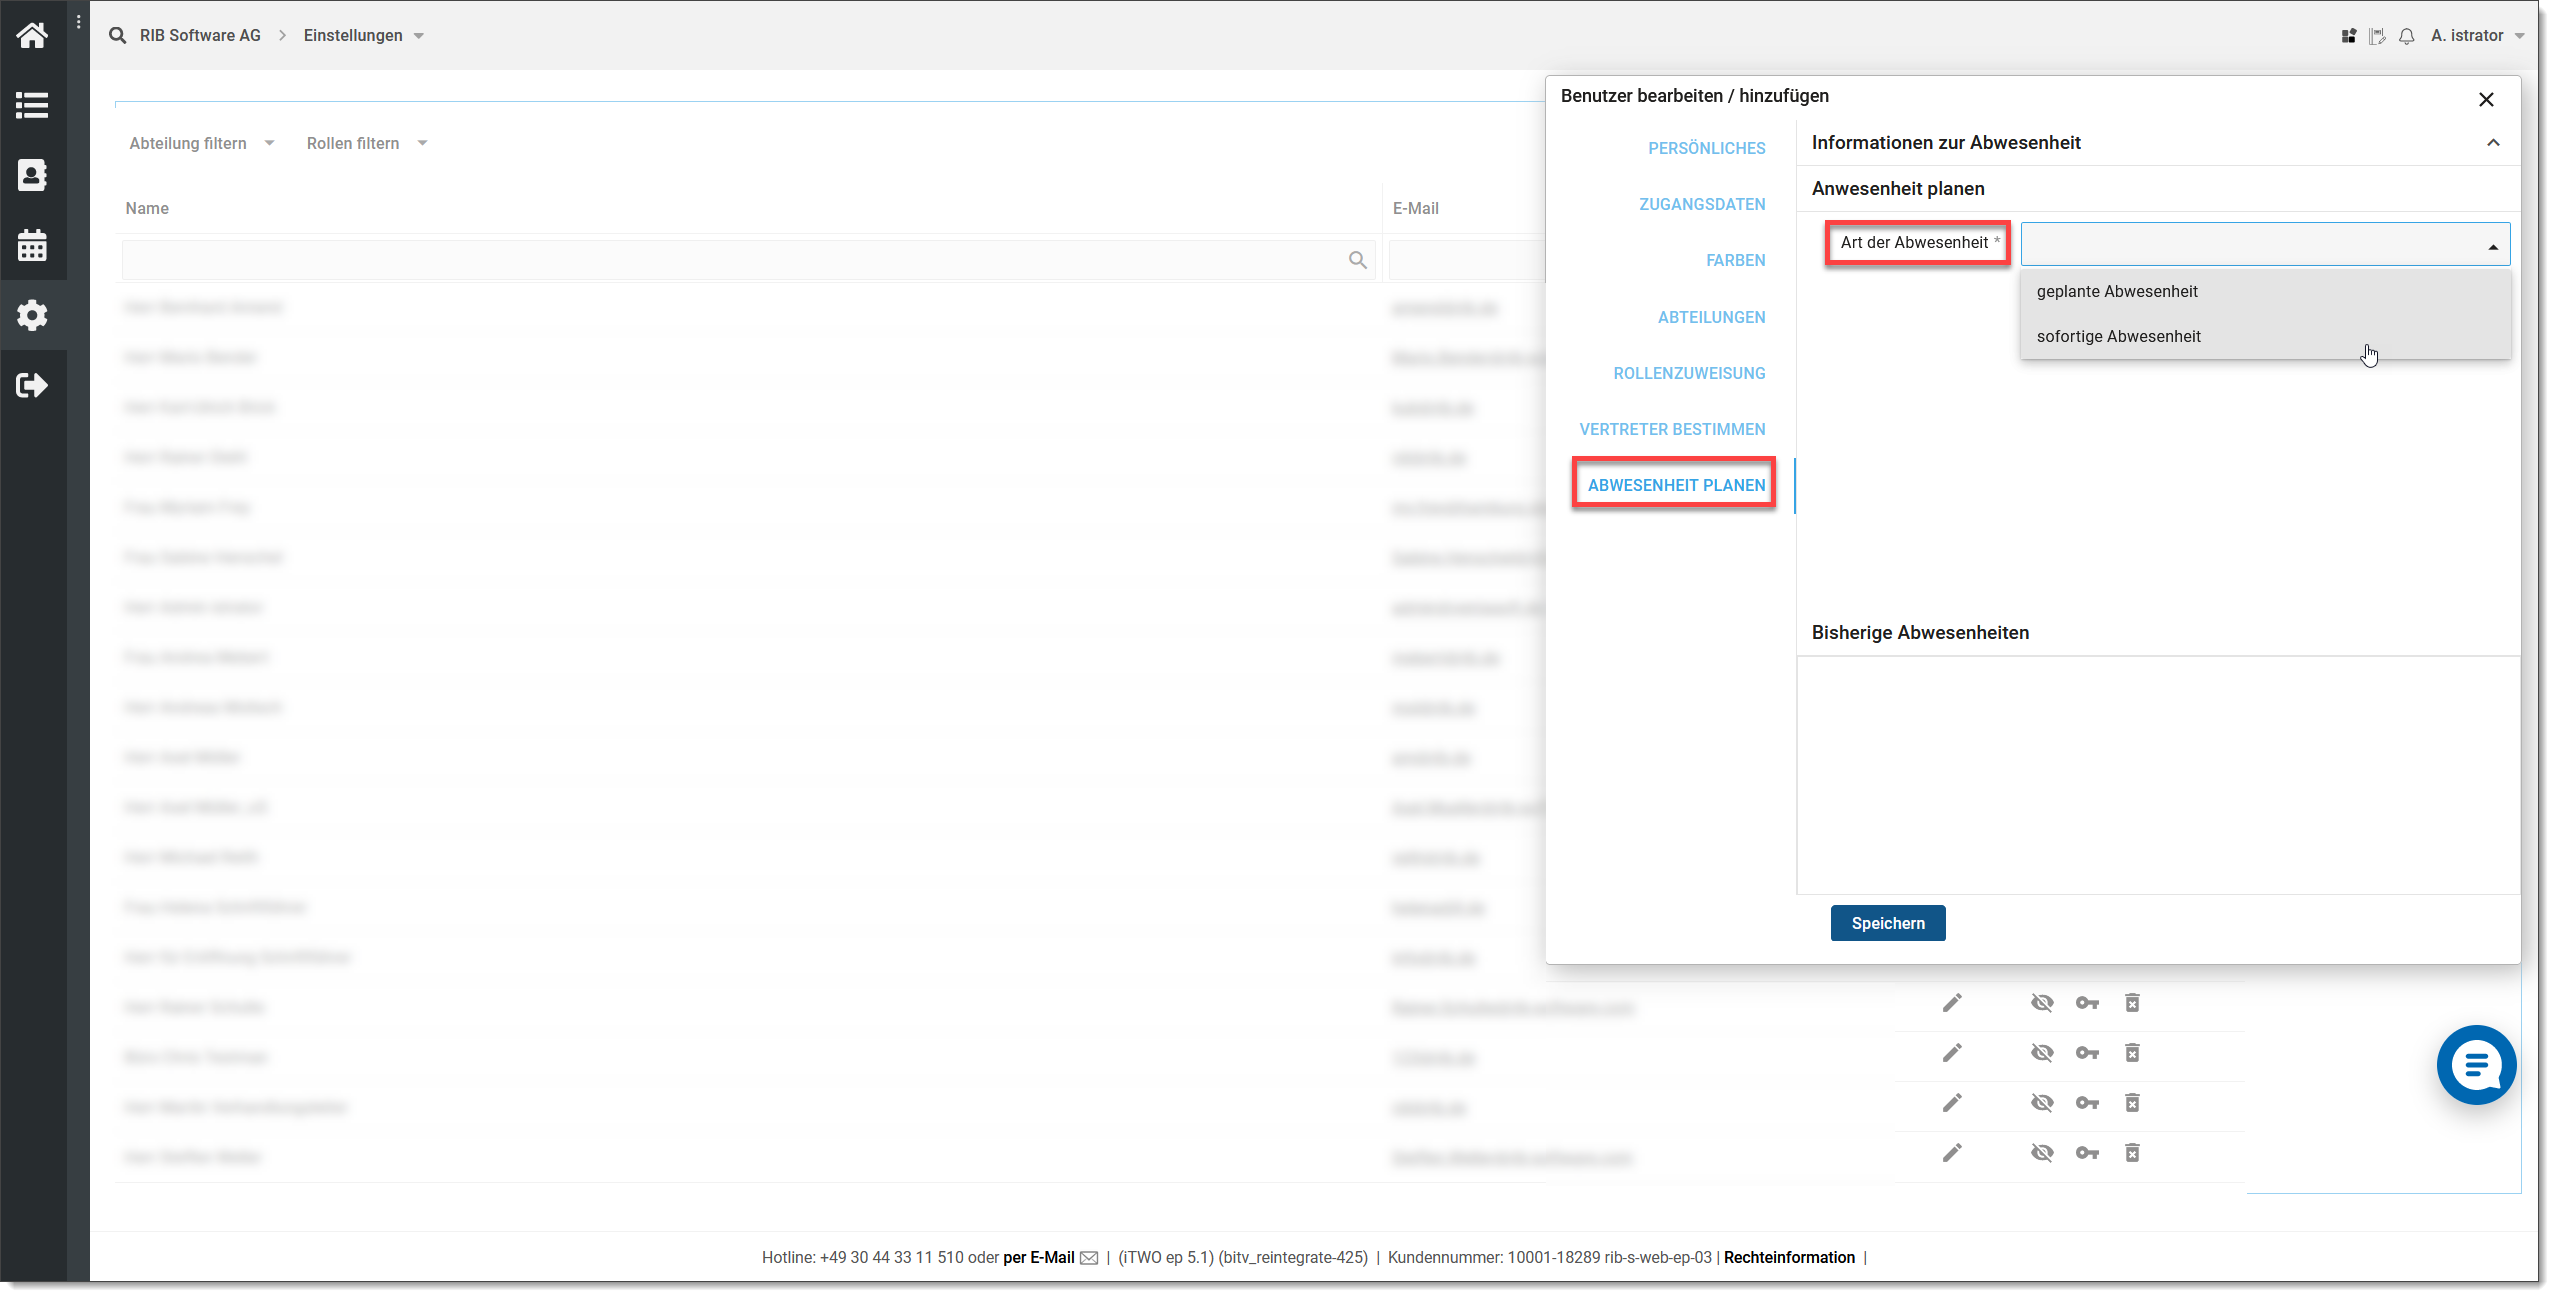Viewport: 2554px width, 1297px height.
Task: Click RIB Software AG breadcrumb
Action: click(x=200, y=35)
